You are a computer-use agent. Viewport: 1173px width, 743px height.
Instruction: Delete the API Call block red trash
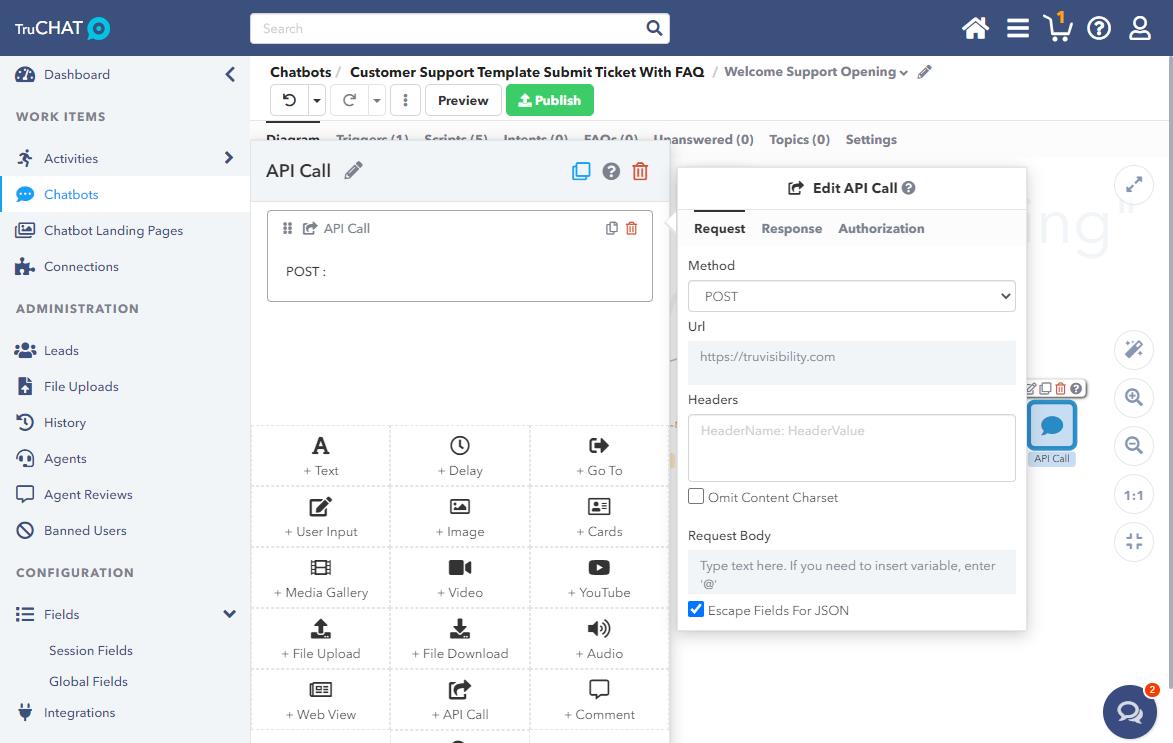pyautogui.click(x=640, y=171)
